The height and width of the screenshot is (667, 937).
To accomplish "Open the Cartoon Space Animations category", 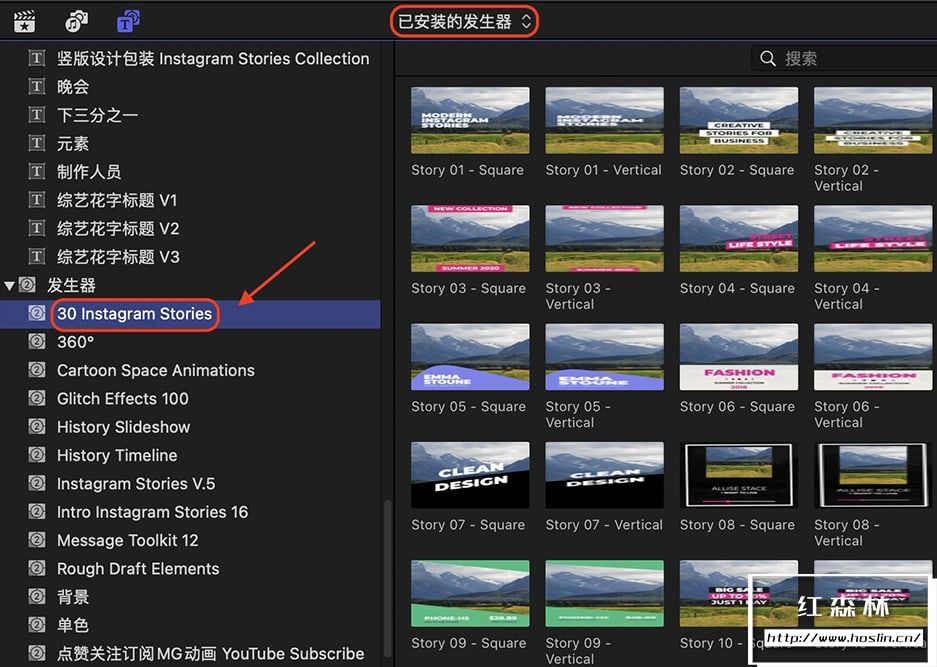I will 190,371.
